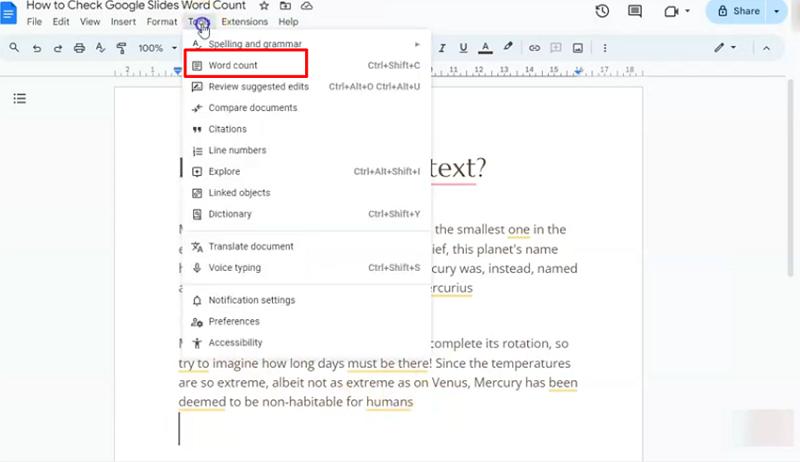Show the document outline list icon
The width and height of the screenshot is (800, 462).
(19, 98)
